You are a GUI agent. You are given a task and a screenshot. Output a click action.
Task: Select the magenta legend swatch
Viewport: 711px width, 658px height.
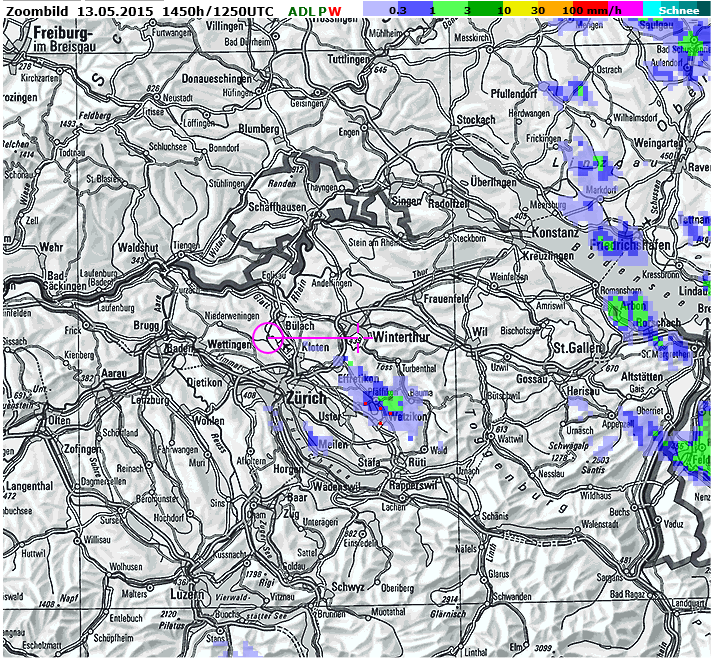click(x=625, y=9)
